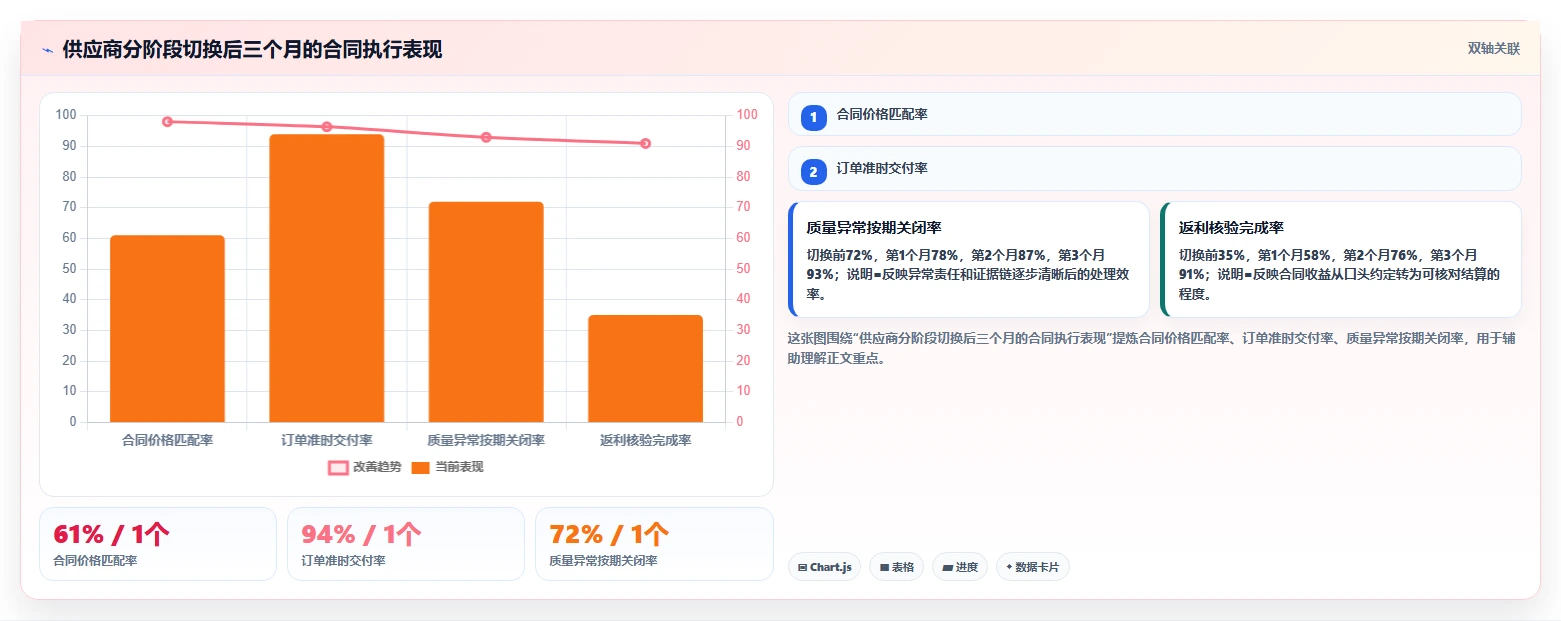
Task: Click the blue number 2 badge
Action: pos(813,172)
